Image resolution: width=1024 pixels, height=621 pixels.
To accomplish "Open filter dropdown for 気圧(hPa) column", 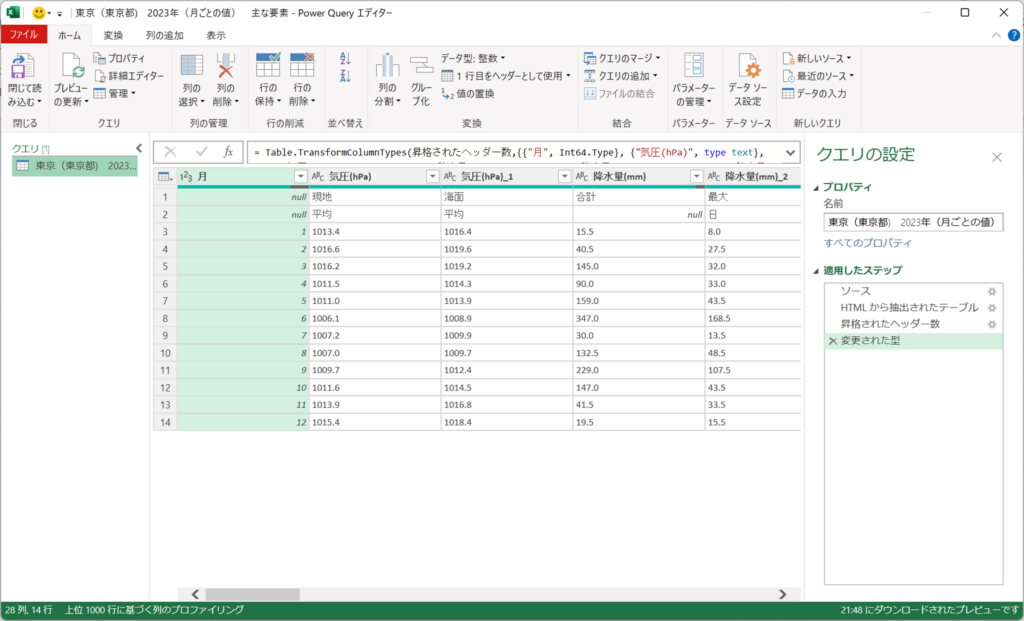I will (432, 176).
